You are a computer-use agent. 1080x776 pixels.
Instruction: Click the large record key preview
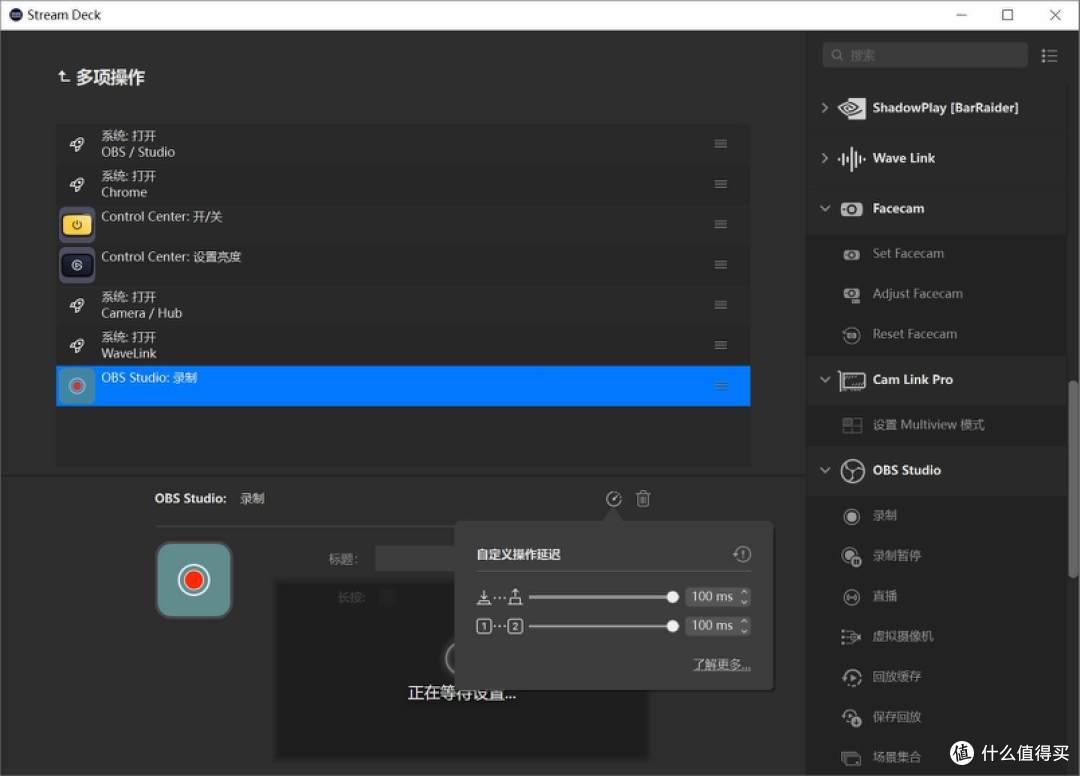click(x=194, y=580)
